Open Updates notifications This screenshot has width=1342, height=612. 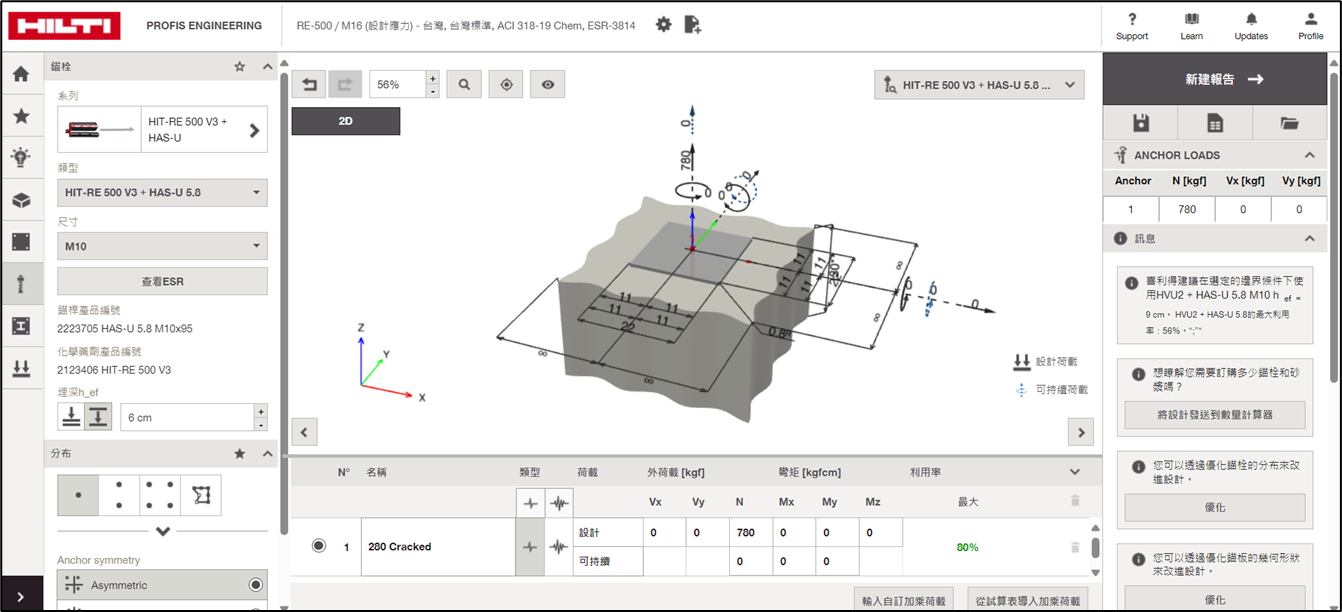tap(1251, 26)
